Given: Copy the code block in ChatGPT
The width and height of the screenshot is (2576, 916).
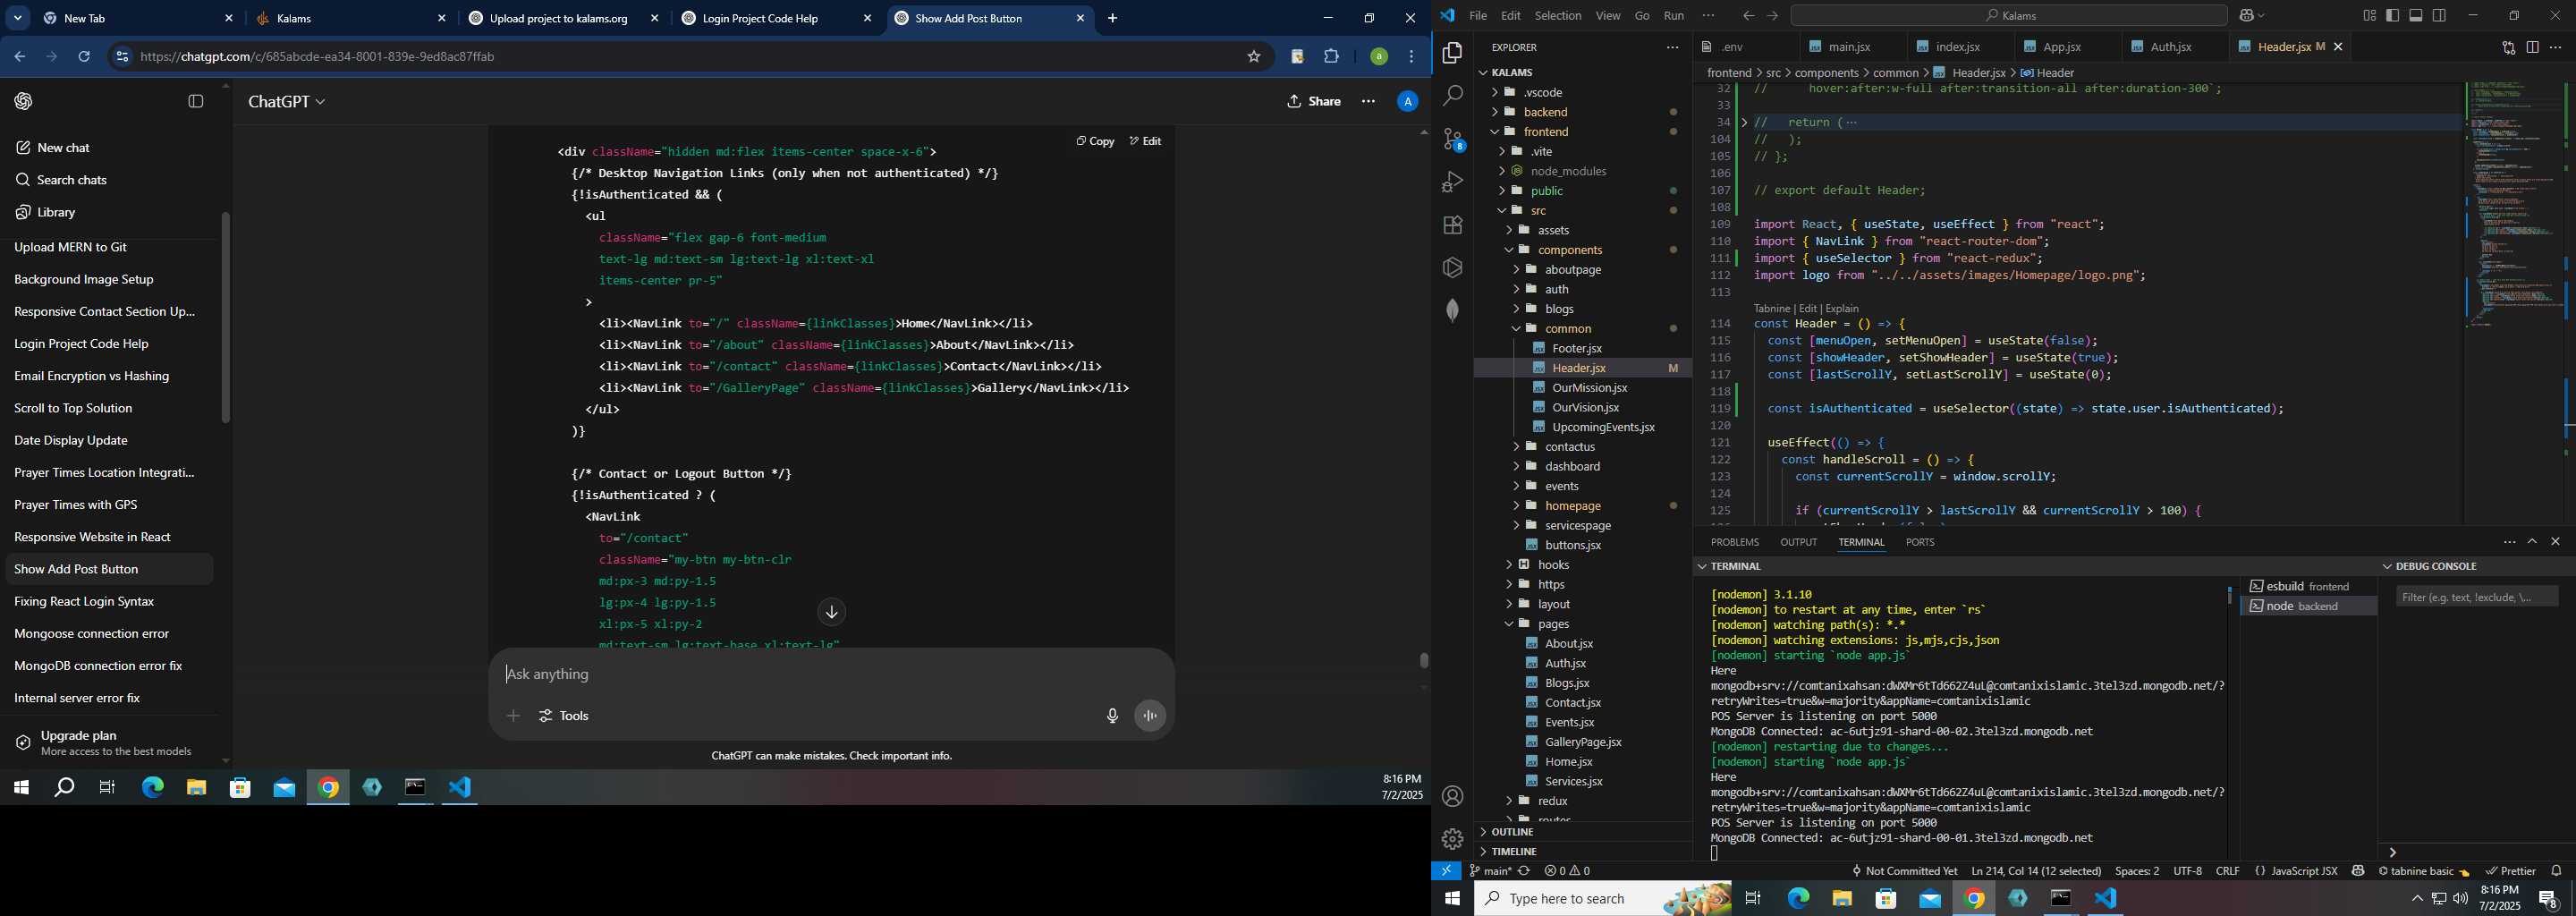Looking at the screenshot, I should pos(1095,141).
